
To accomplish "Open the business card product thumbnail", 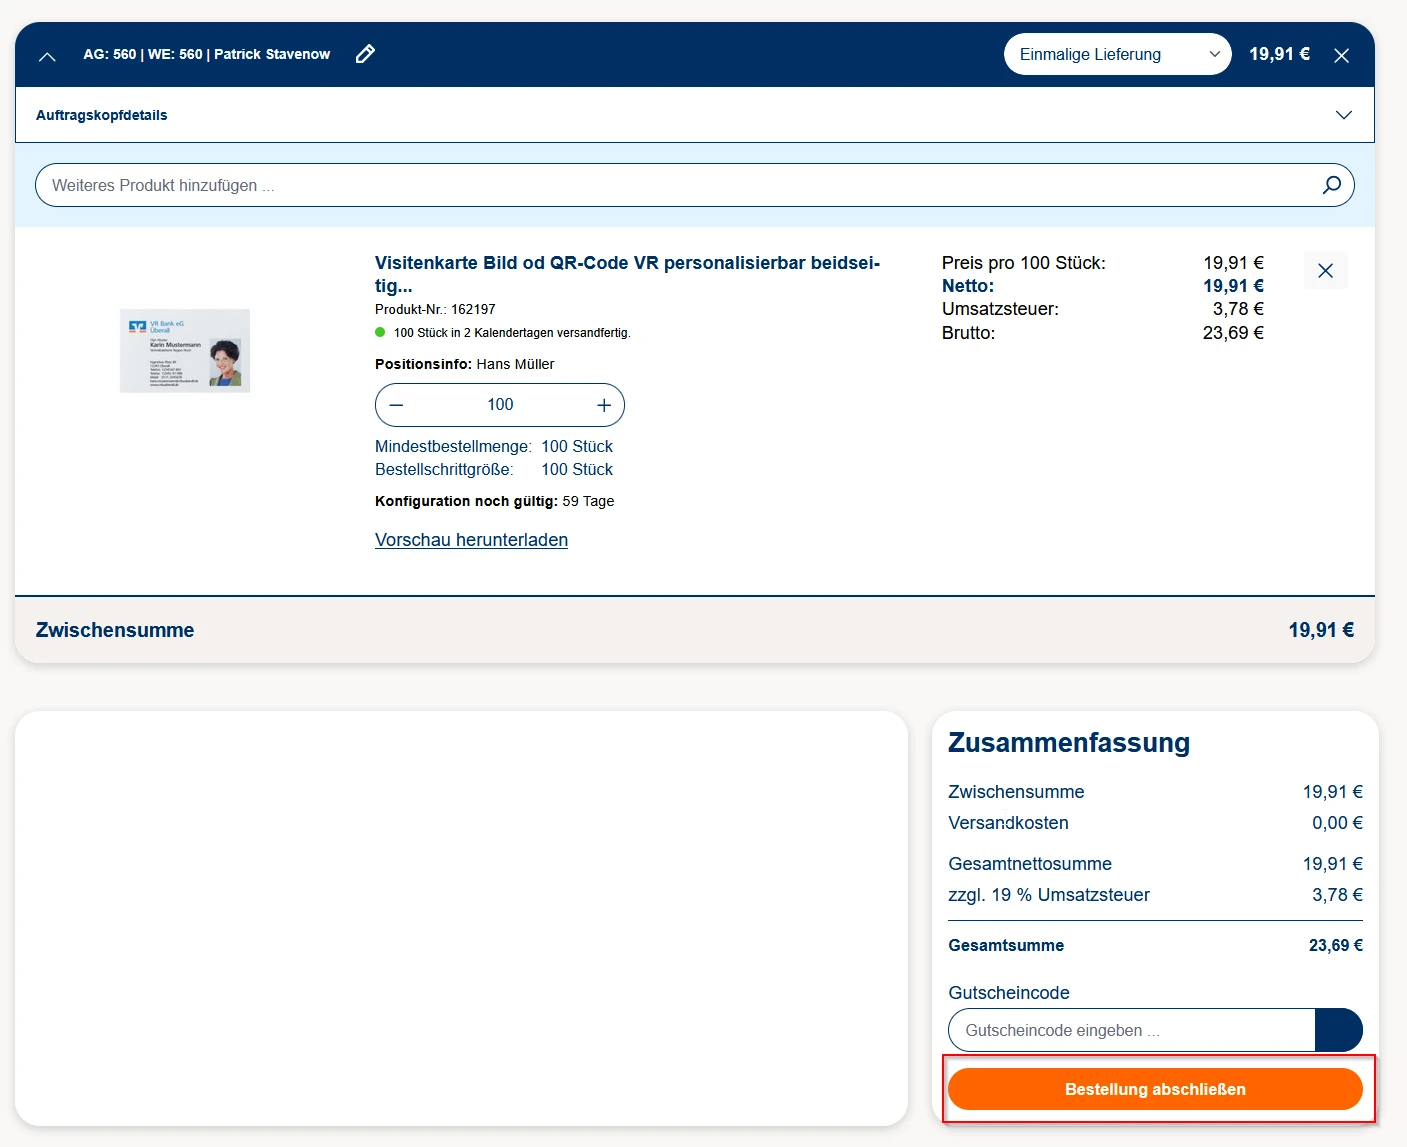I will pyautogui.click(x=185, y=350).
